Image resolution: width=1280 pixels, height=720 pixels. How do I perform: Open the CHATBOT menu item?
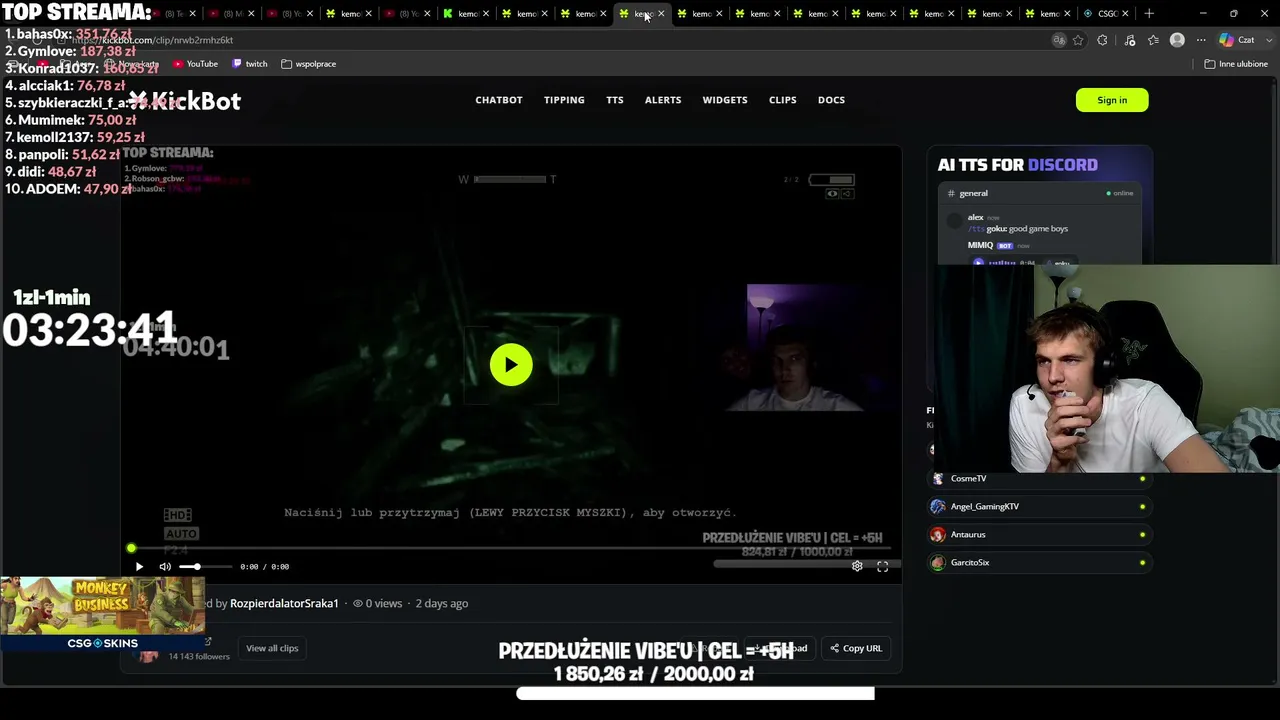499,100
